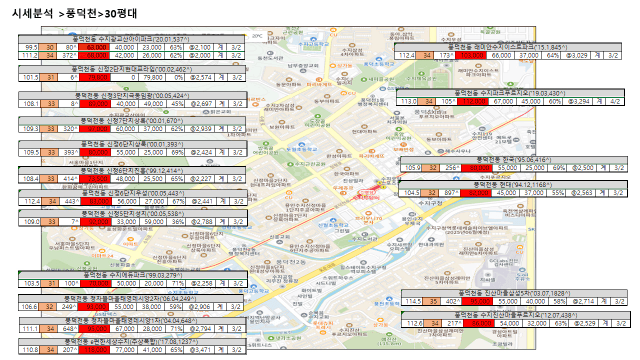The width and height of the screenshot is (640, 360).
Task: Select the 114.5 cell
Action: click(413, 301)
